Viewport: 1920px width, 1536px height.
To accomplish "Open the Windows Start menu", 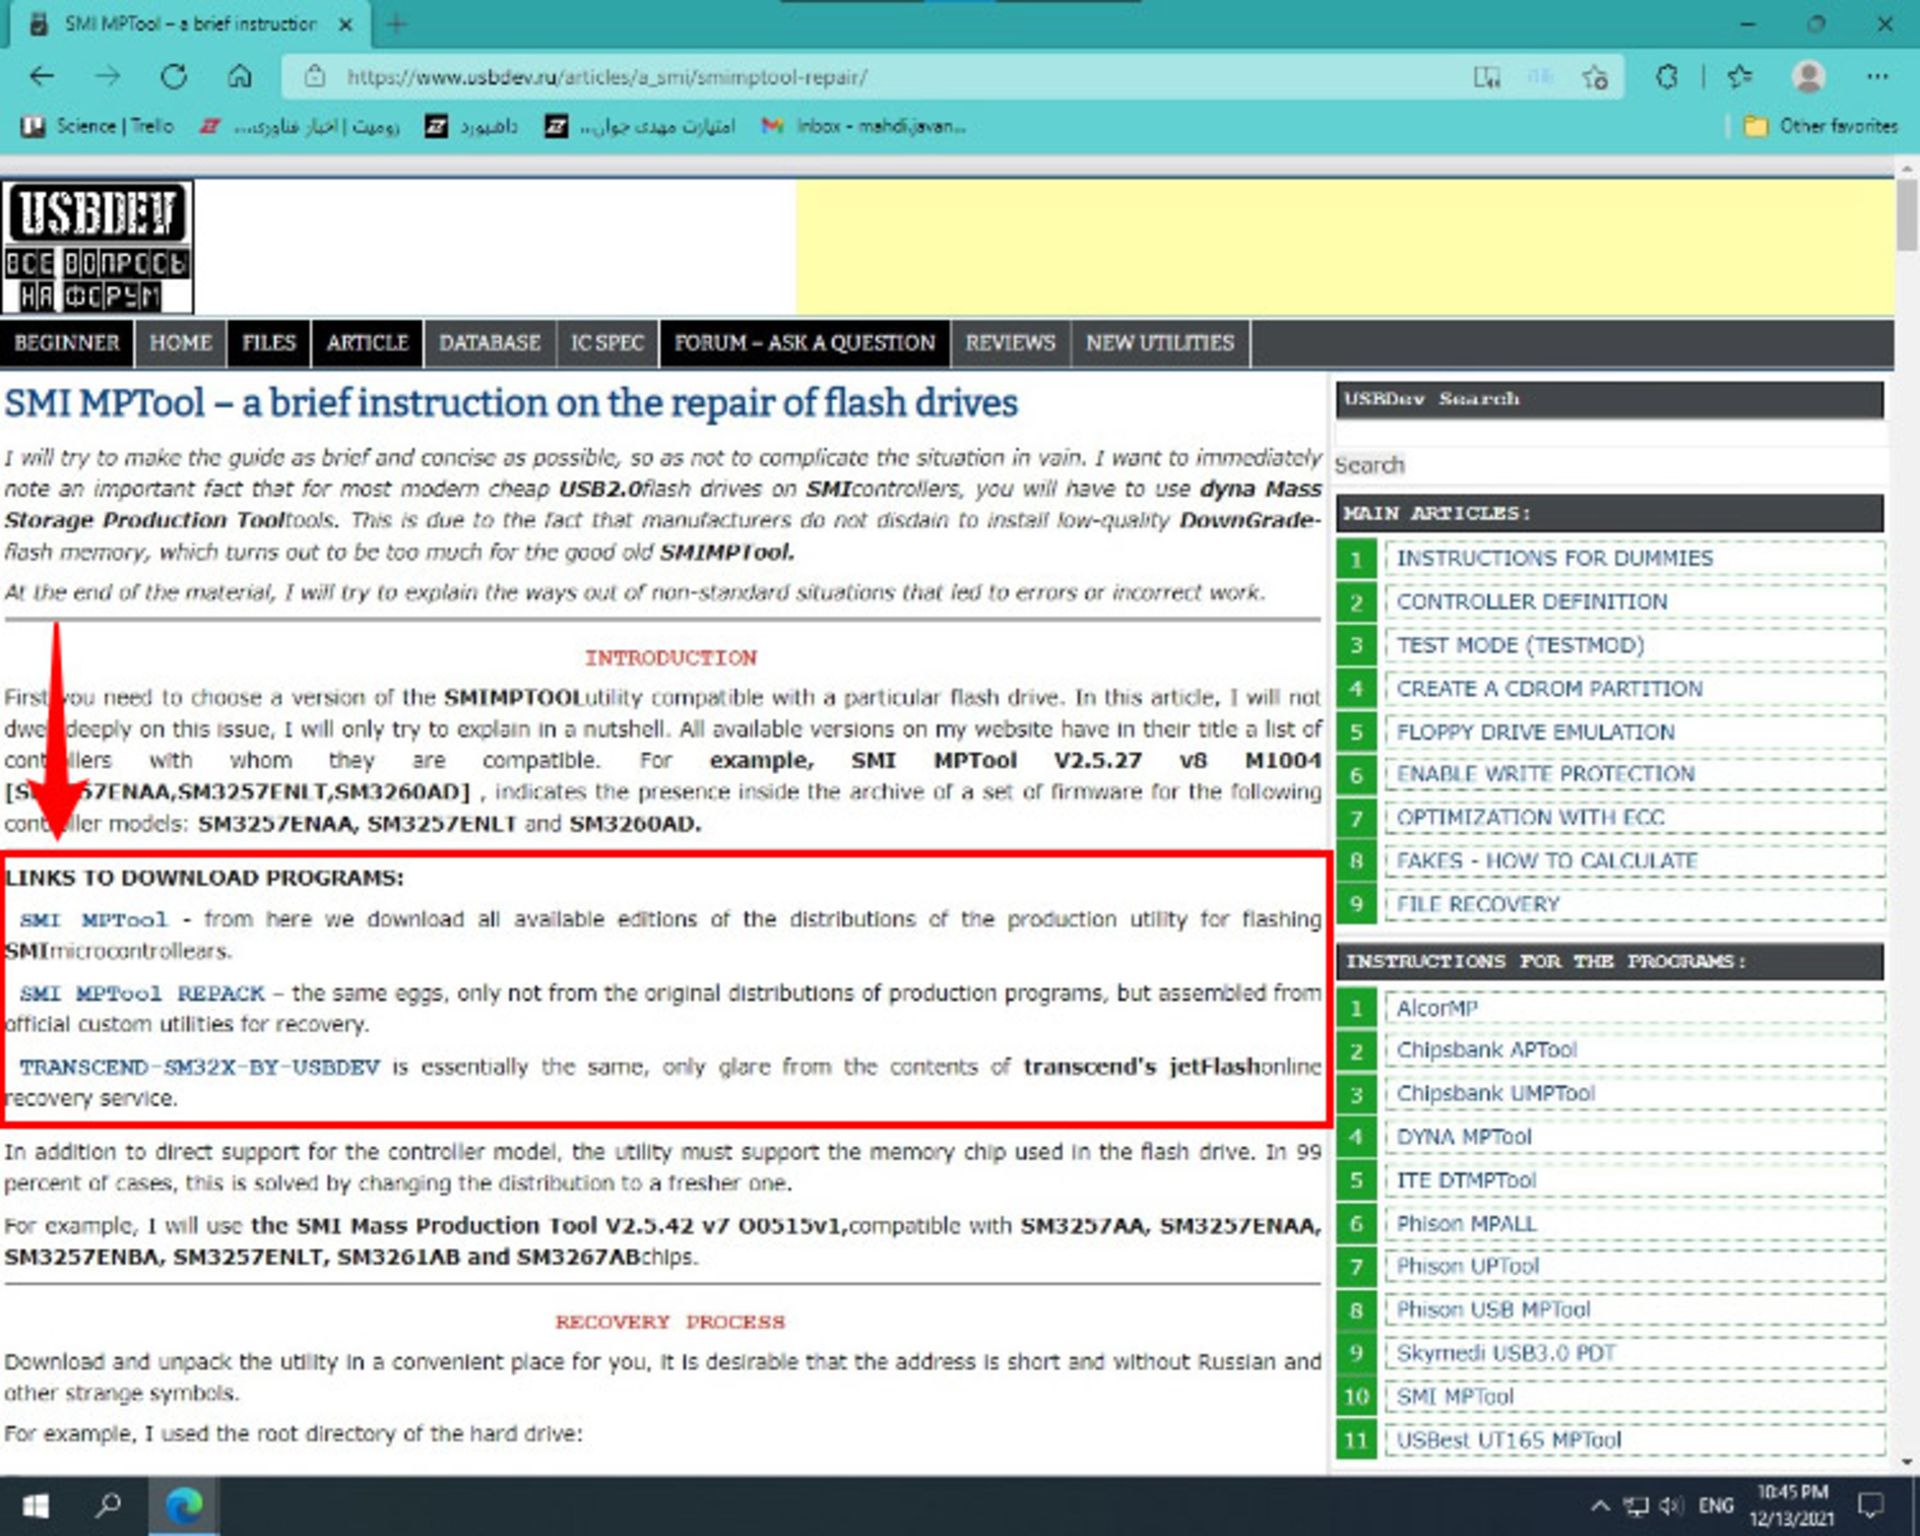I will [x=38, y=1503].
